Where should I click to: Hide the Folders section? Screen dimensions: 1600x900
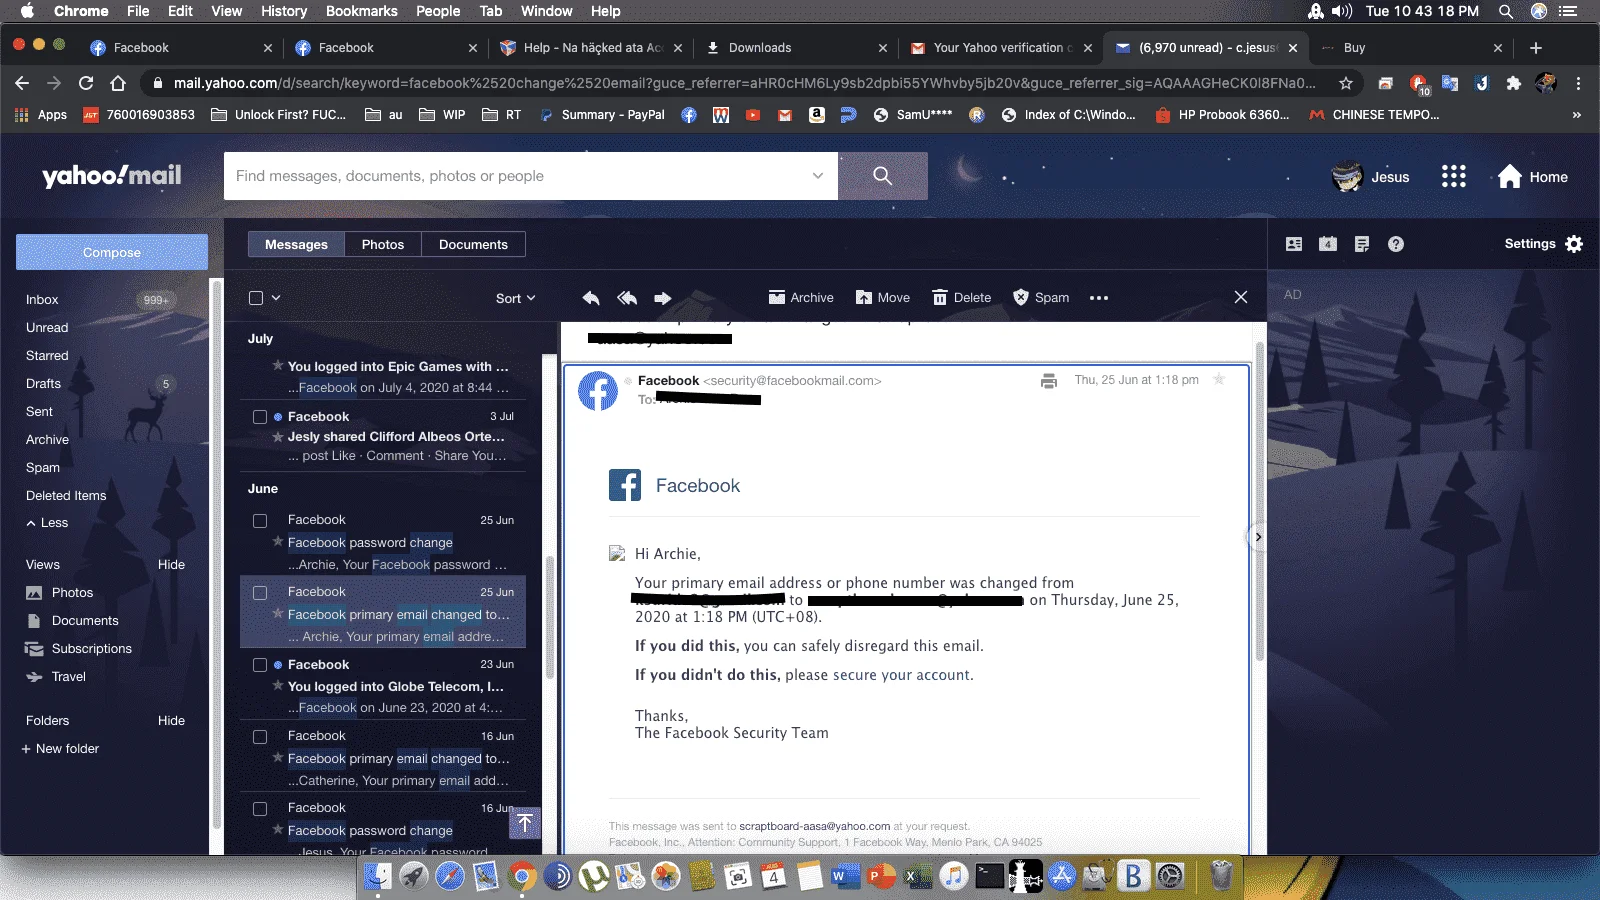tap(171, 720)
